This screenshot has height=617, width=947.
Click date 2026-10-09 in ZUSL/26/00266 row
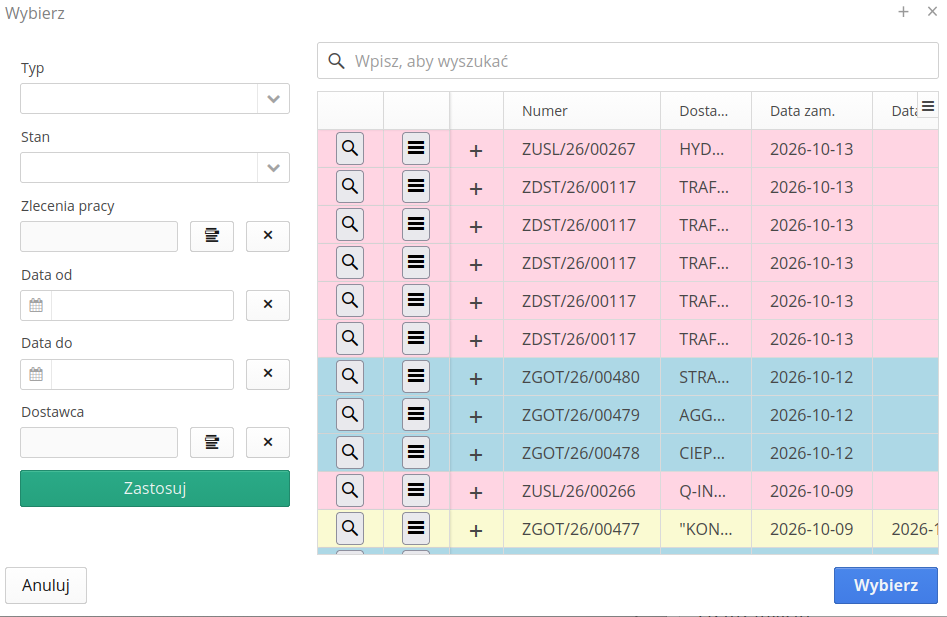(x=812, y=491)
